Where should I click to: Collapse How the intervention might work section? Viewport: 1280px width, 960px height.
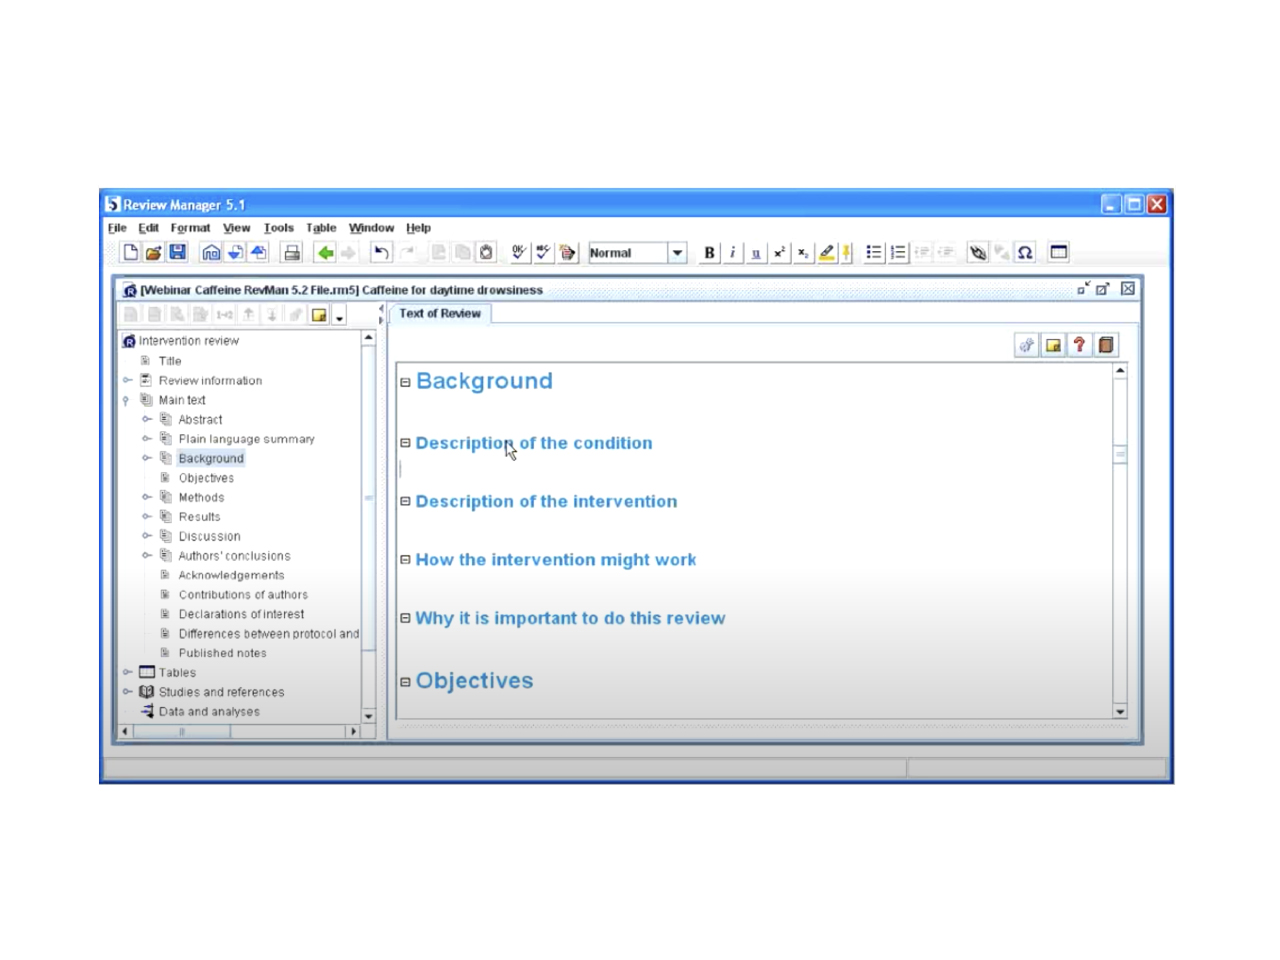pos(405,560)
